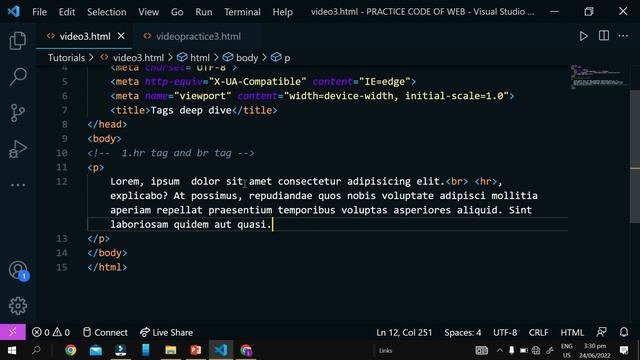
Task: Open the Explorer view in activity bar
Action: pyautogui.click(x=18, y=41)
